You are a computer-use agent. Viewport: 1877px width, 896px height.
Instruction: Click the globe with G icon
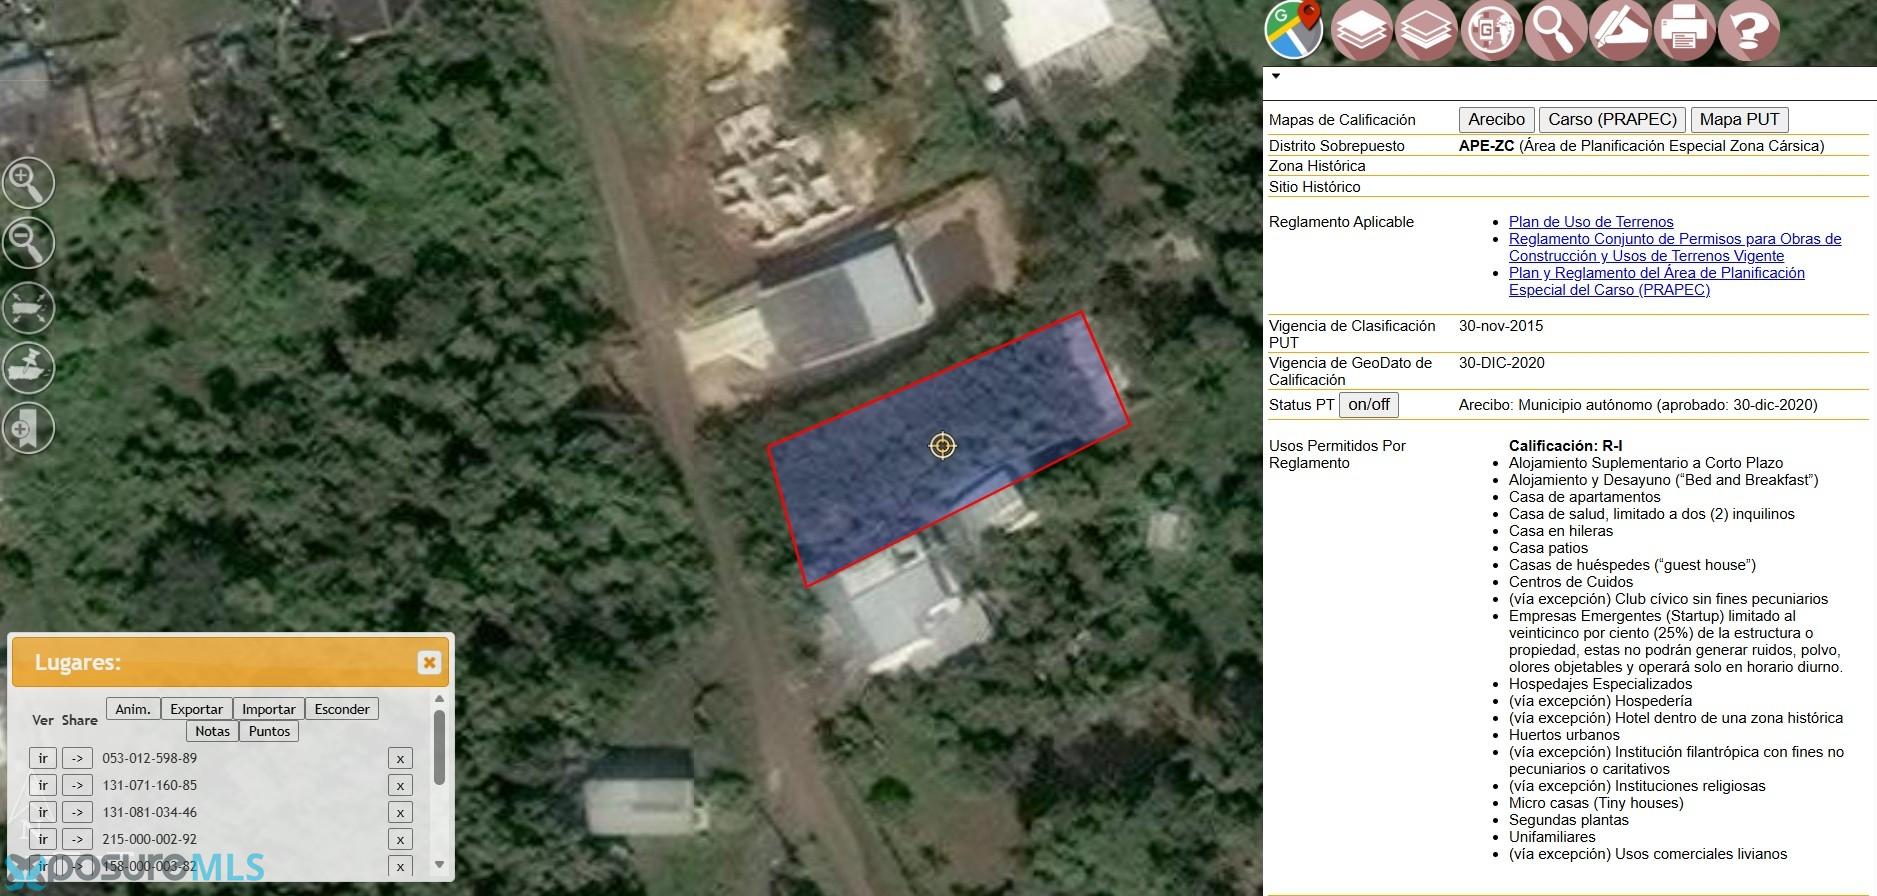point(1491,31)
